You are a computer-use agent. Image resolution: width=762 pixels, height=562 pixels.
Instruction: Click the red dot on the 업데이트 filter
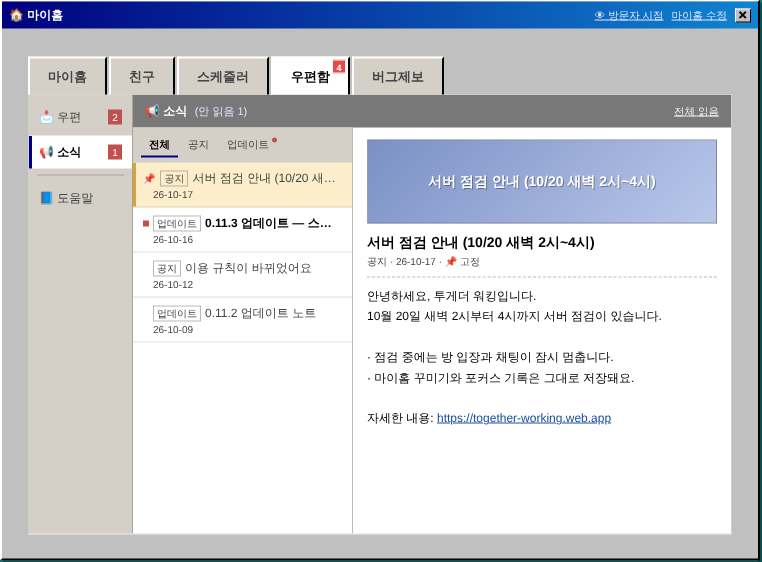pyautogui.click(x=275, y=140)
